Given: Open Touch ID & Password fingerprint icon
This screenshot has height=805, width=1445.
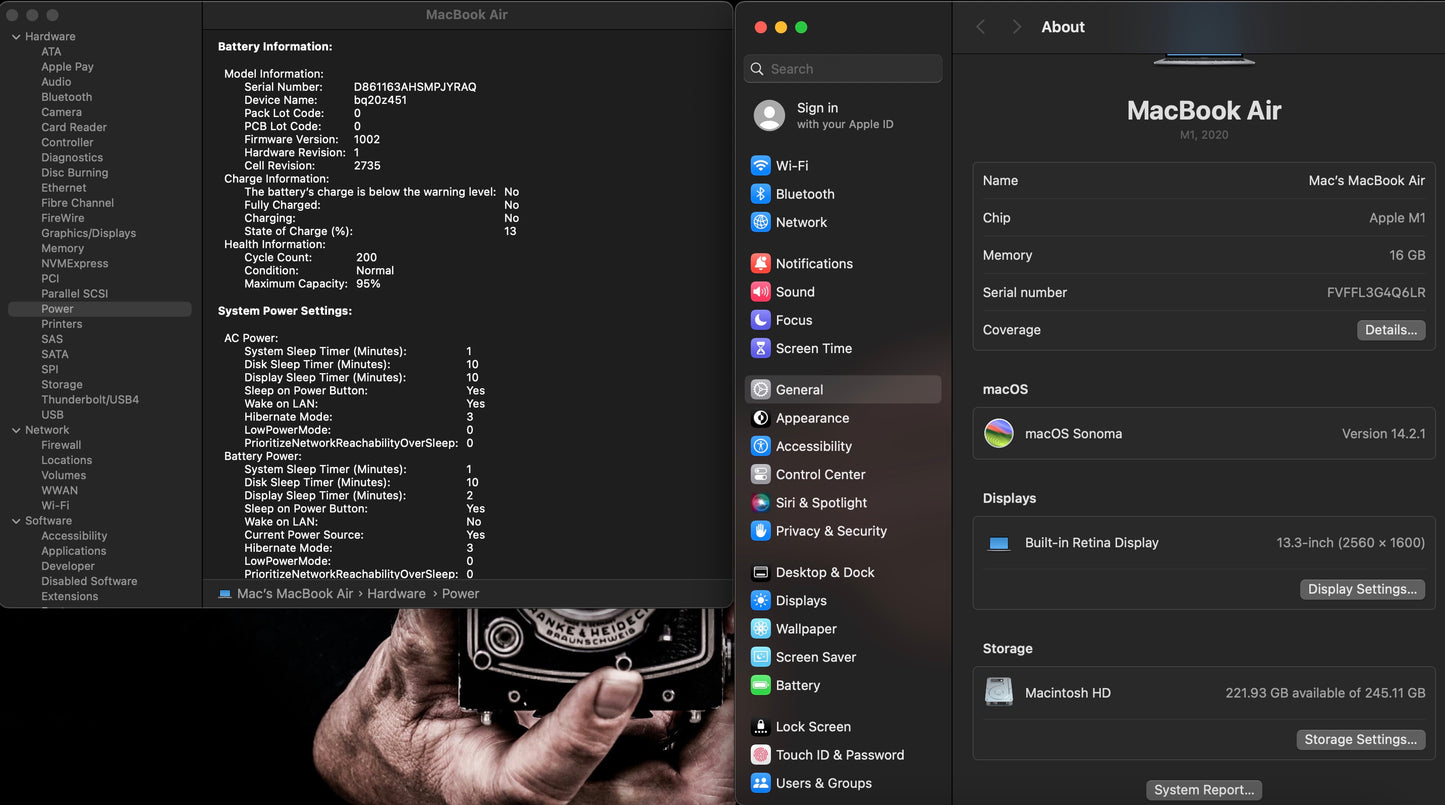Looking at the screenshot, I should (760, 755).
